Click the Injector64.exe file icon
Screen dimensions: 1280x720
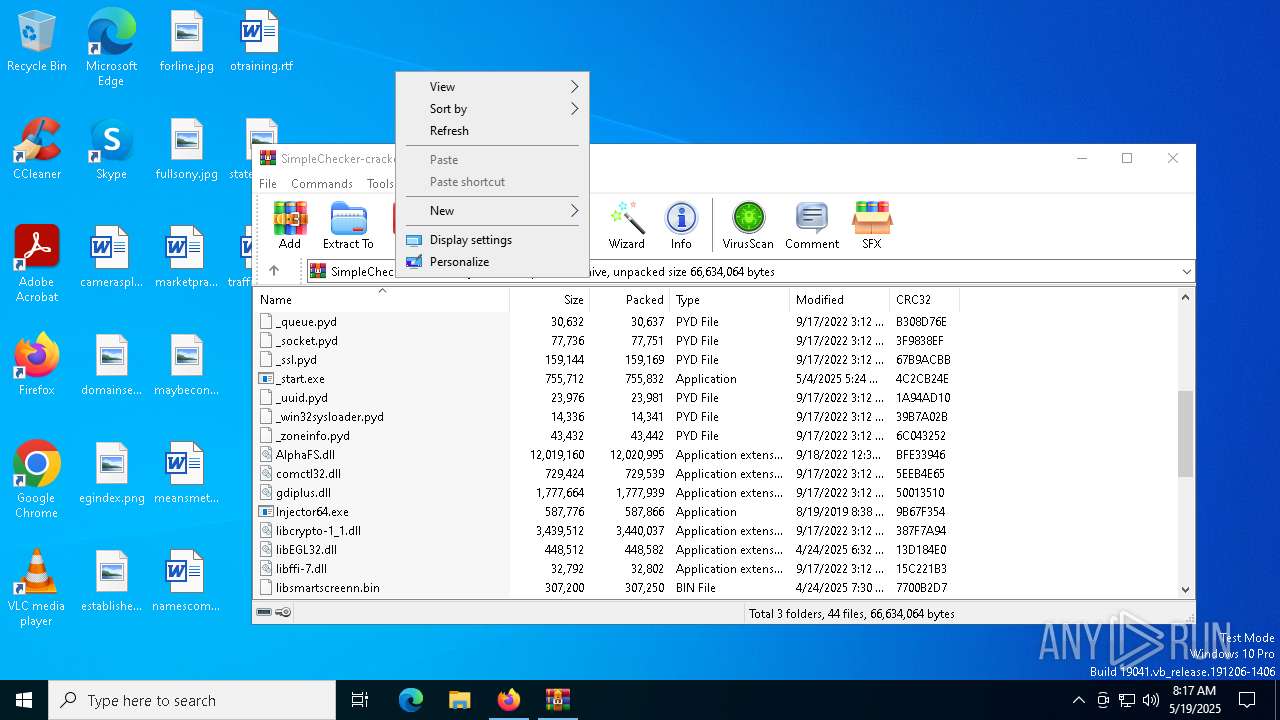click(266, 512)
